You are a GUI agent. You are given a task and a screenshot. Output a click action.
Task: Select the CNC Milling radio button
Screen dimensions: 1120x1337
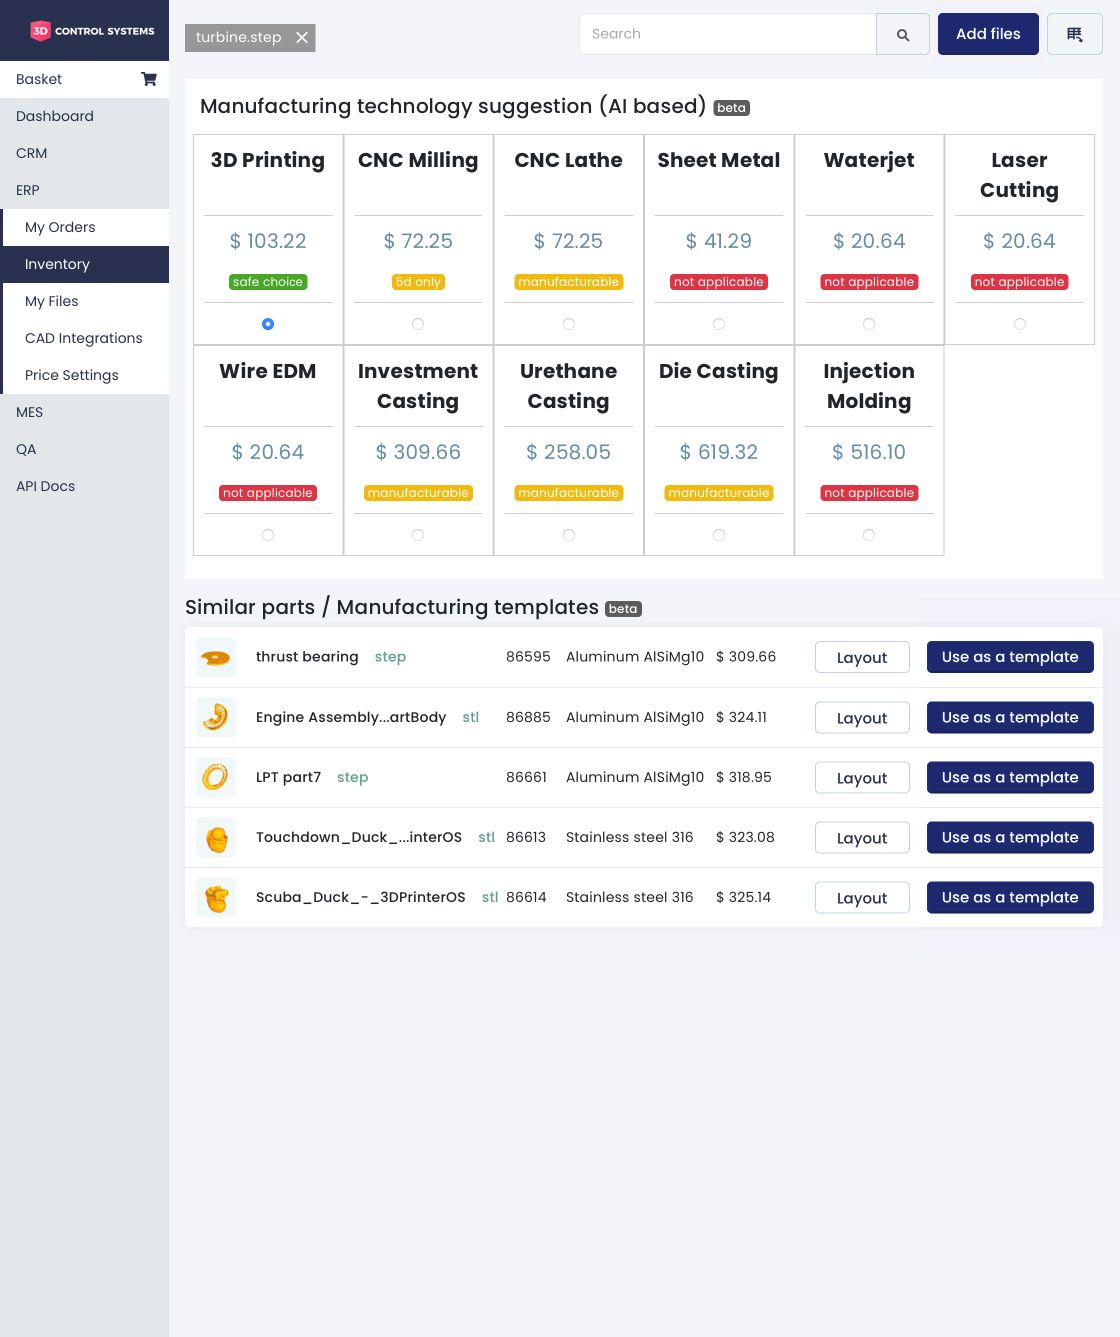tap(418, 323)
